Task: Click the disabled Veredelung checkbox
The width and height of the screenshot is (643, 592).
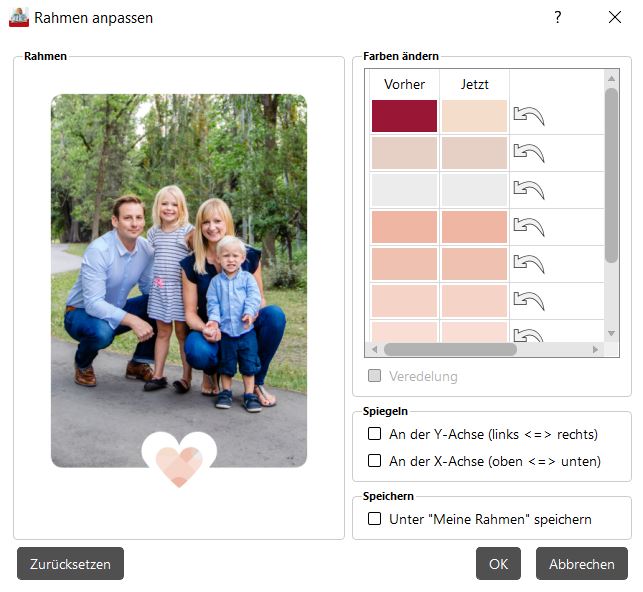Action: (374, 375)
